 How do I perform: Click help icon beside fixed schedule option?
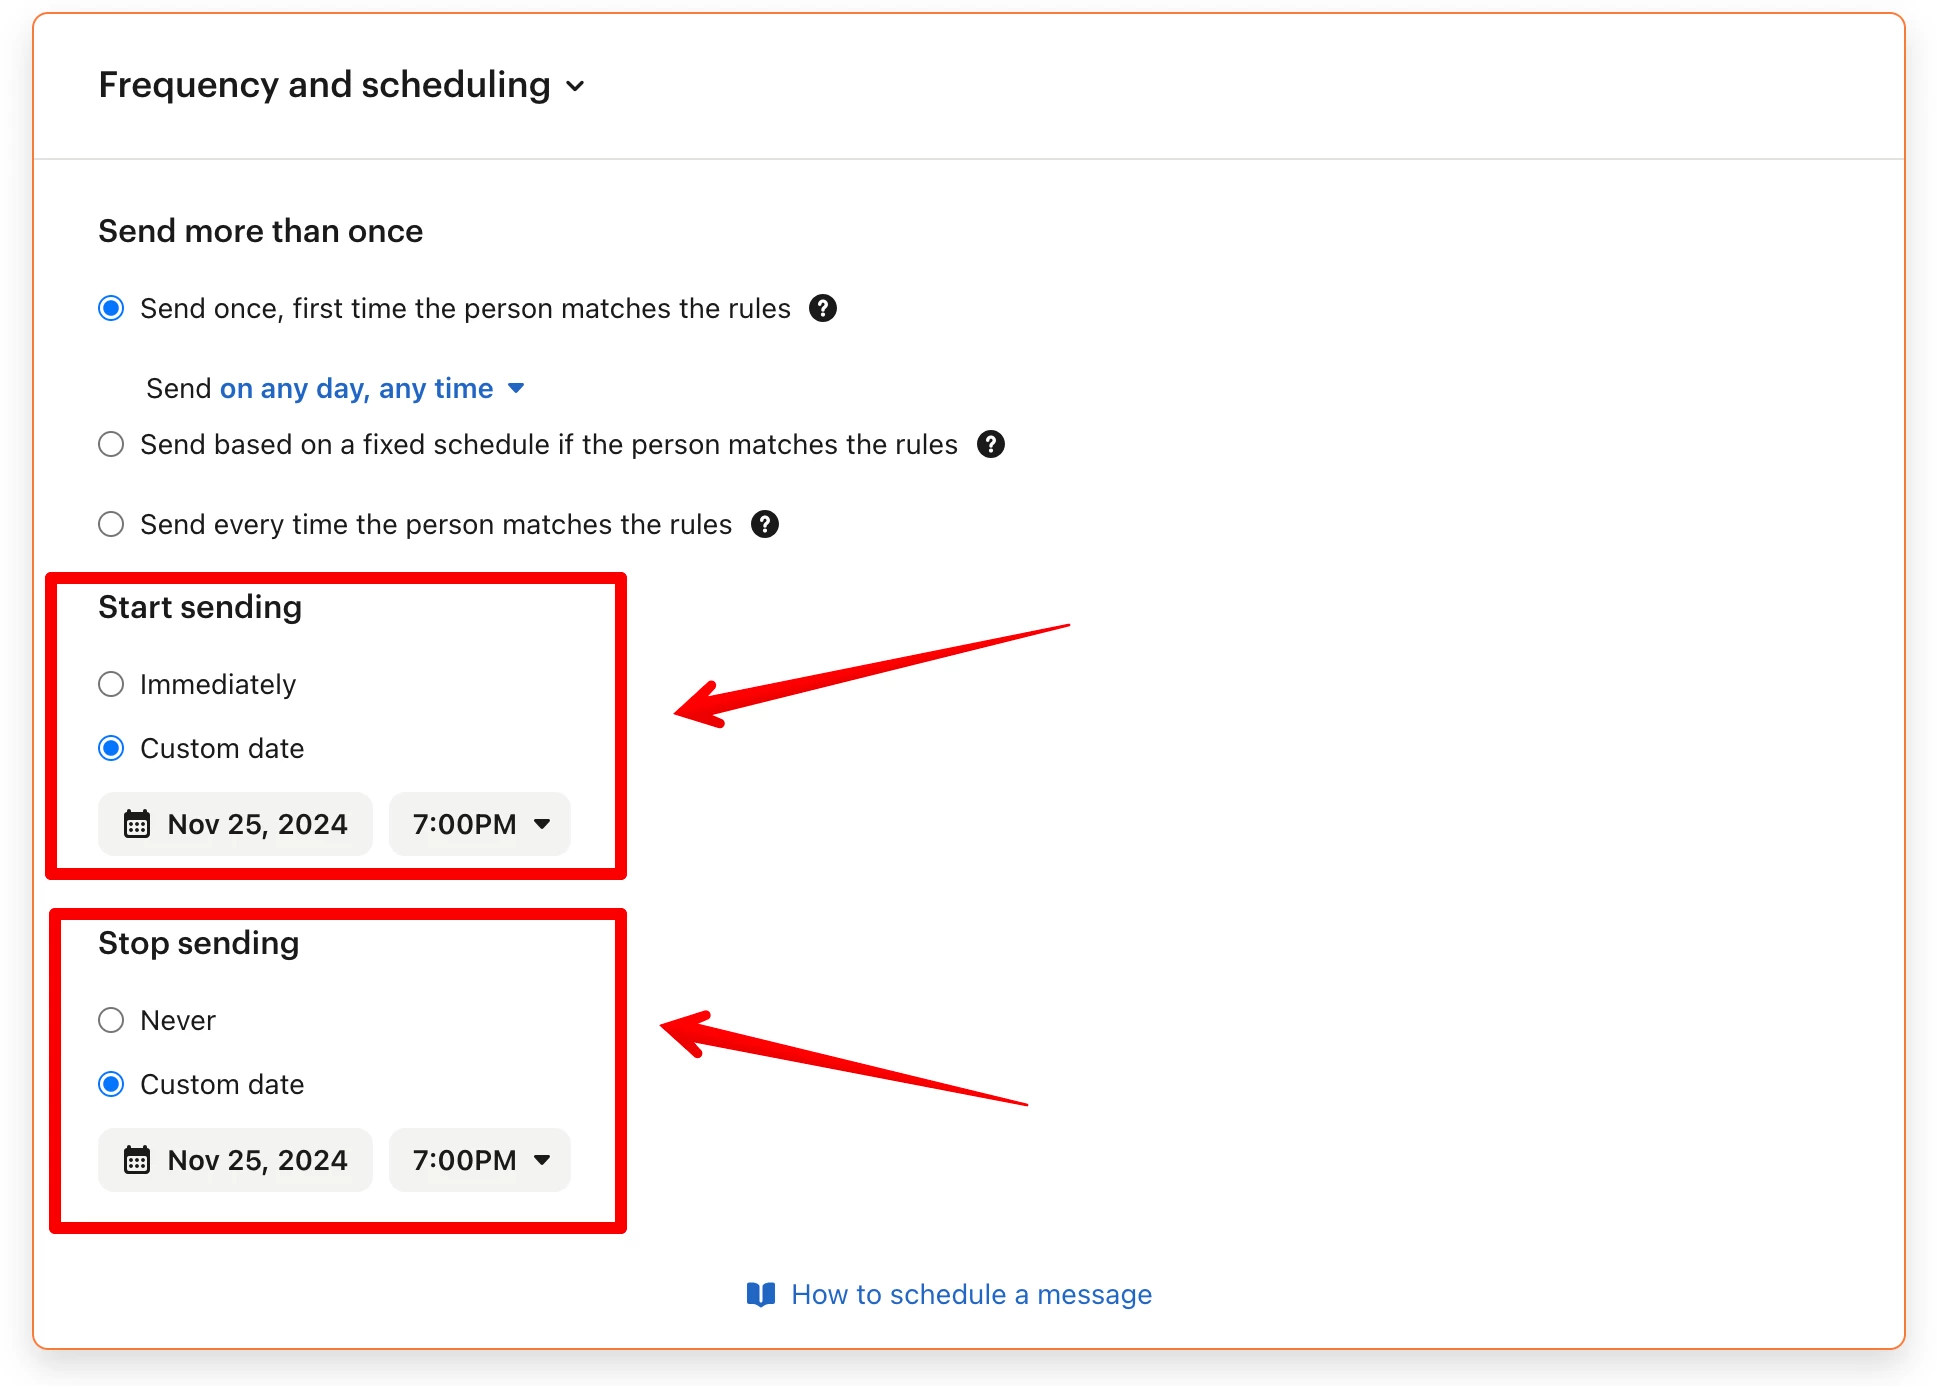point(991,444)
